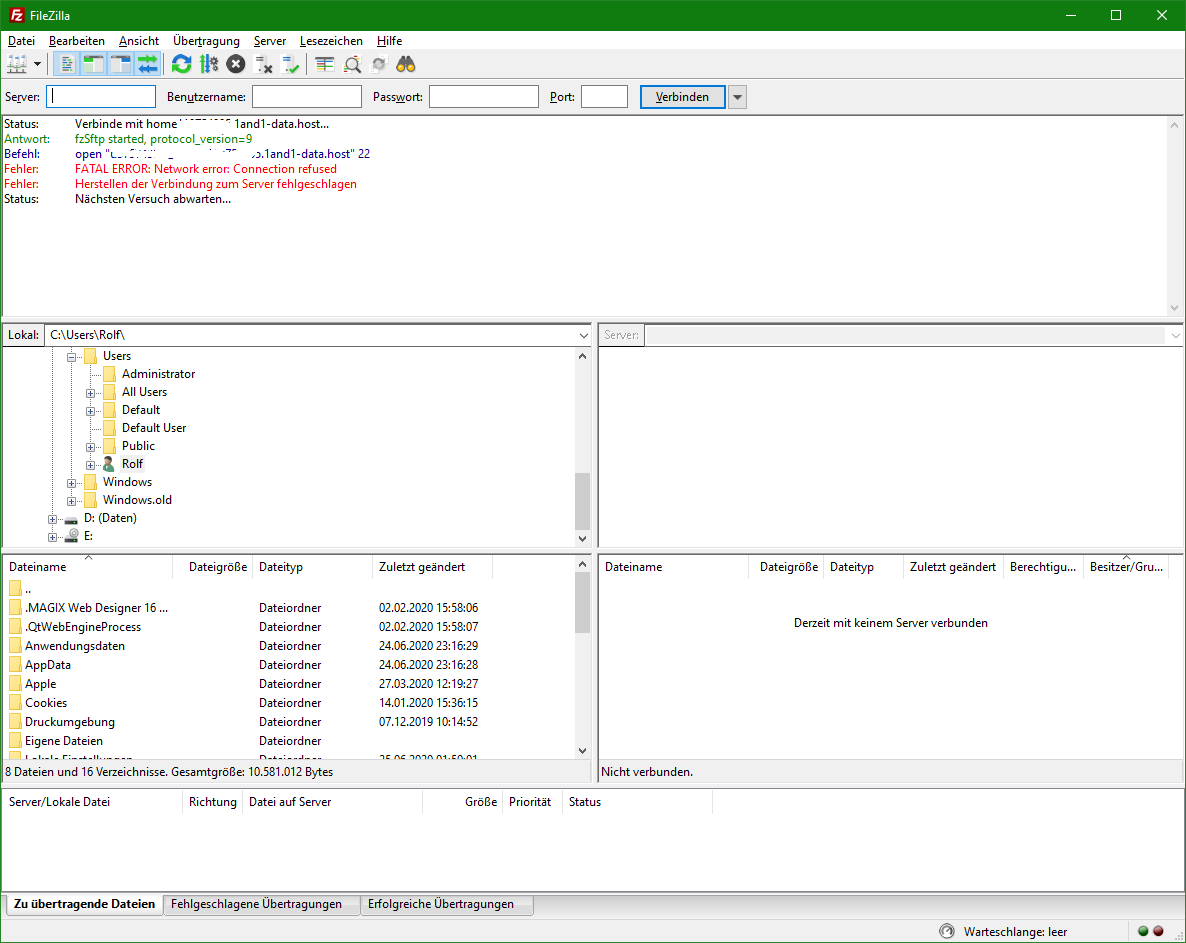Collapse the Users folder tree node
The height and width of the screenshot is (943, 1186).
pos(71,357)
